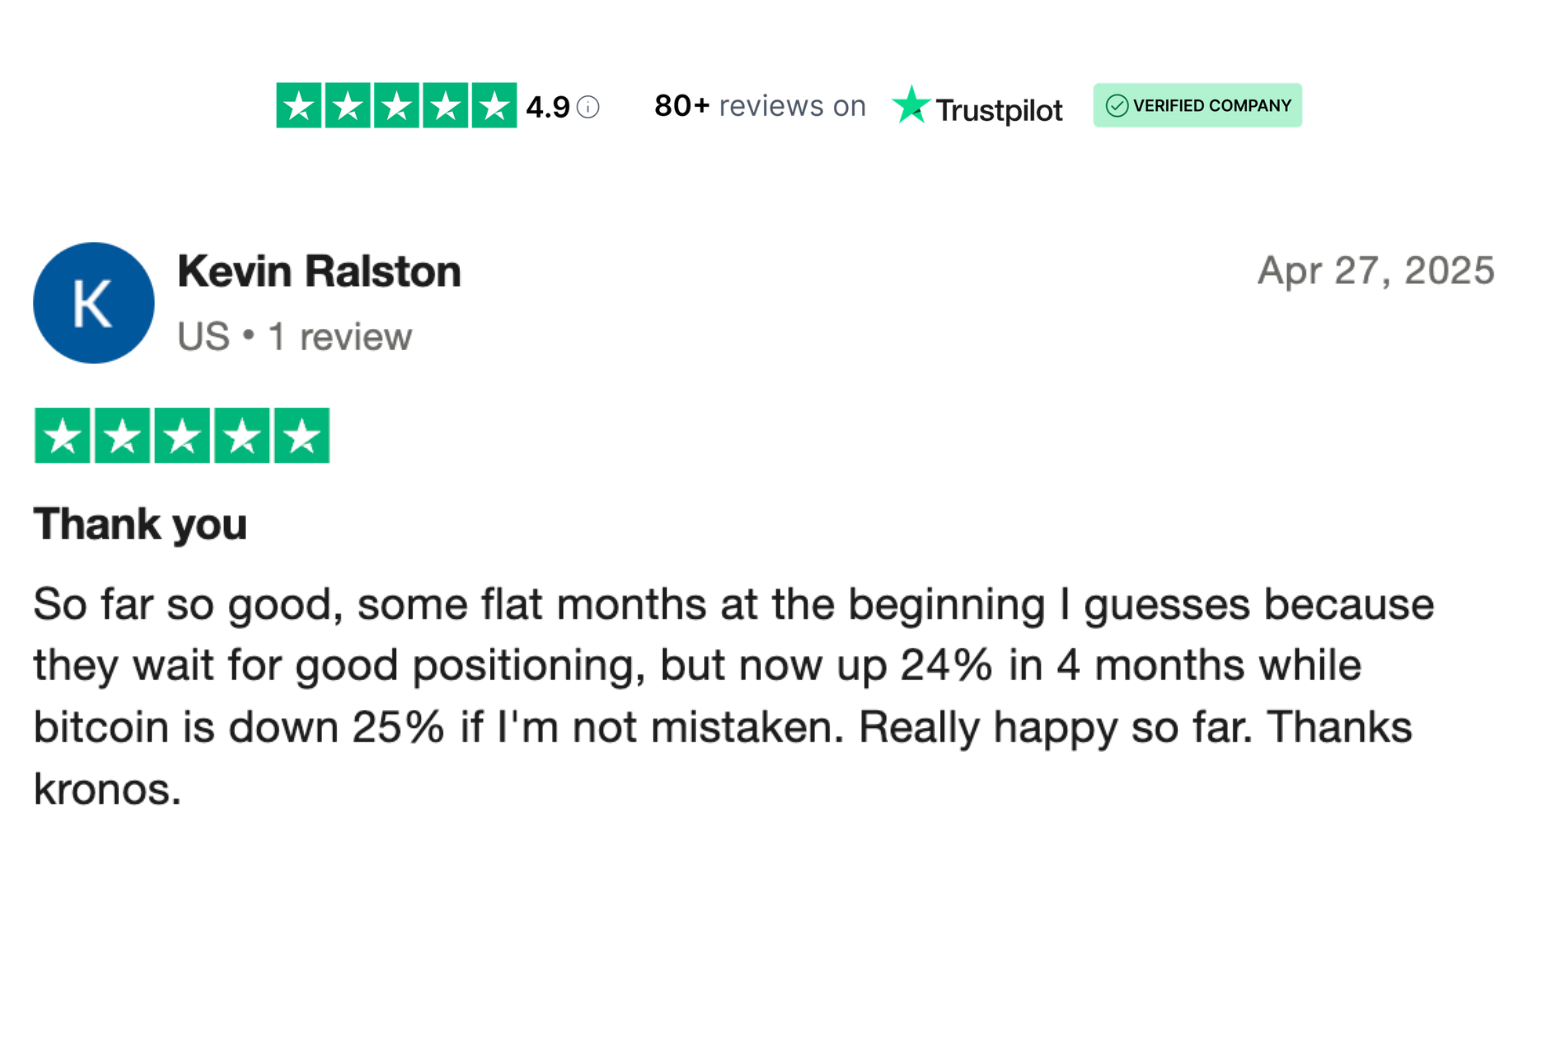
Task: Click the first star in header rating
Action: tap(299, 106)
